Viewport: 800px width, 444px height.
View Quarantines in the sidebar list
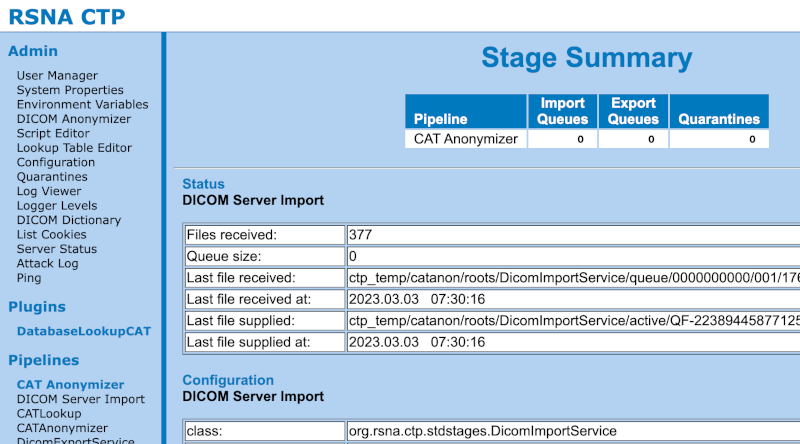tap(52, 177)
